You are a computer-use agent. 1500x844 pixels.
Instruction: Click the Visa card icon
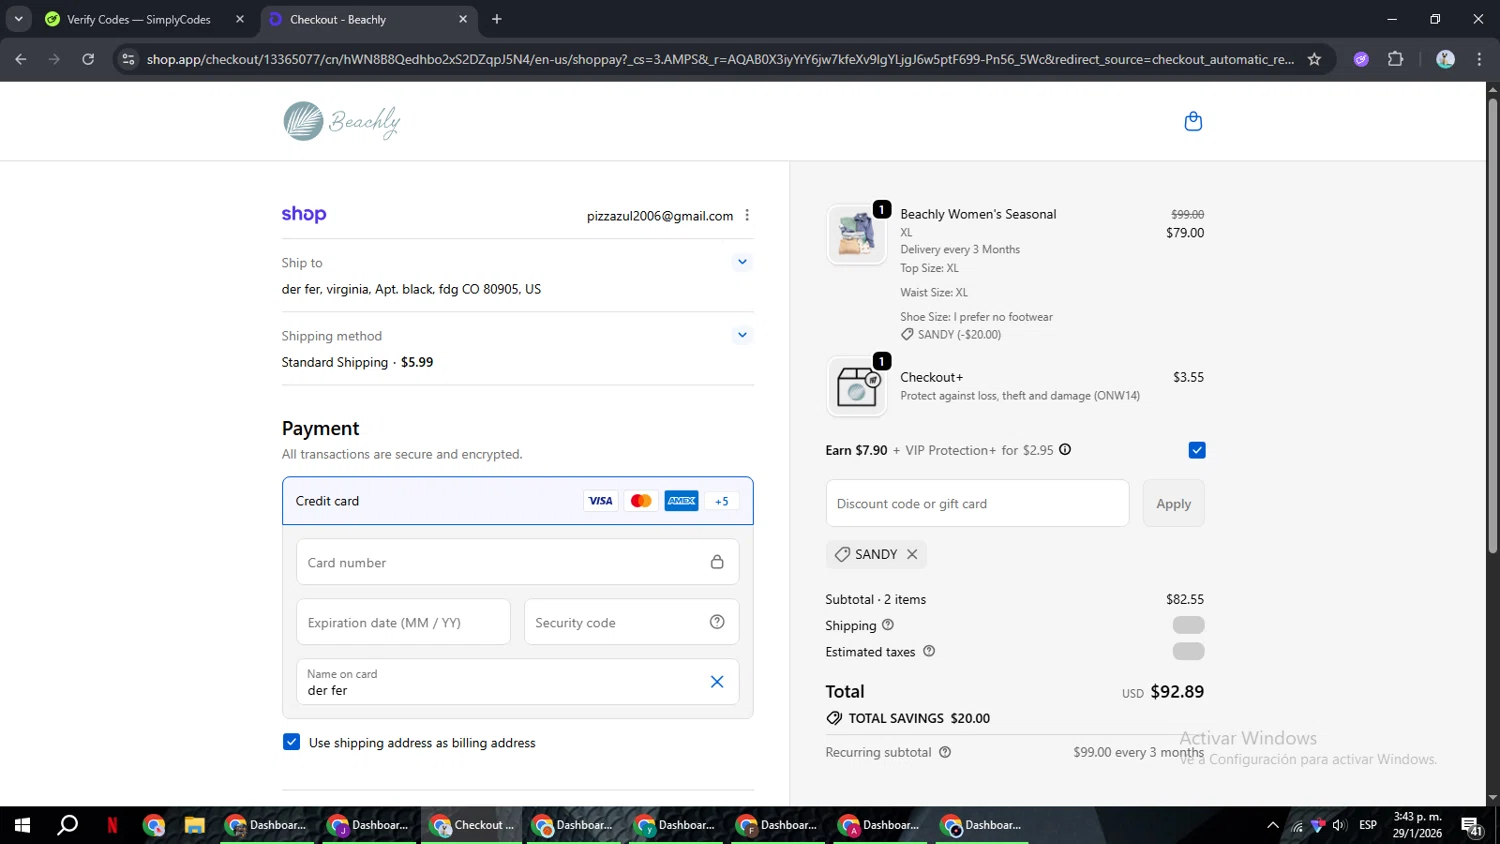pyautogui.click(x=600, y=501)
